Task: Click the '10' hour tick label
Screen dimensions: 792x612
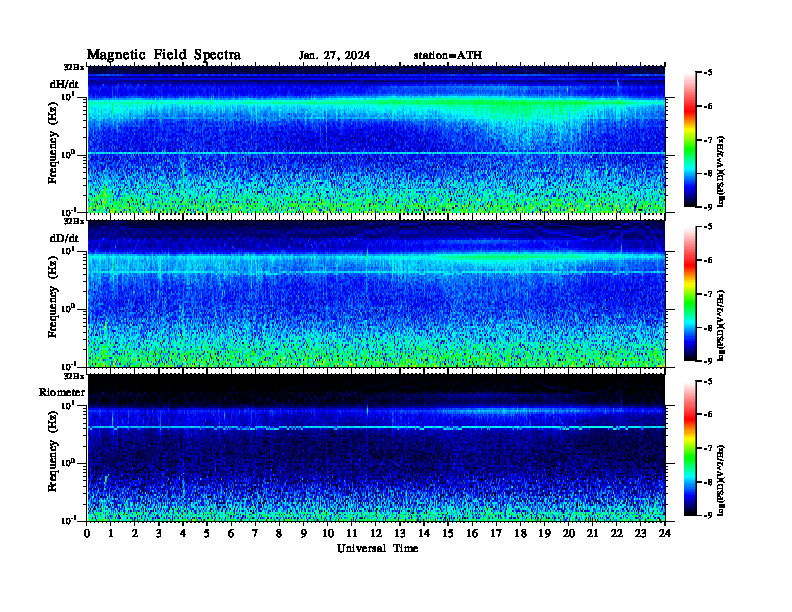Action: pyautogui.click(x=328, y=534)
